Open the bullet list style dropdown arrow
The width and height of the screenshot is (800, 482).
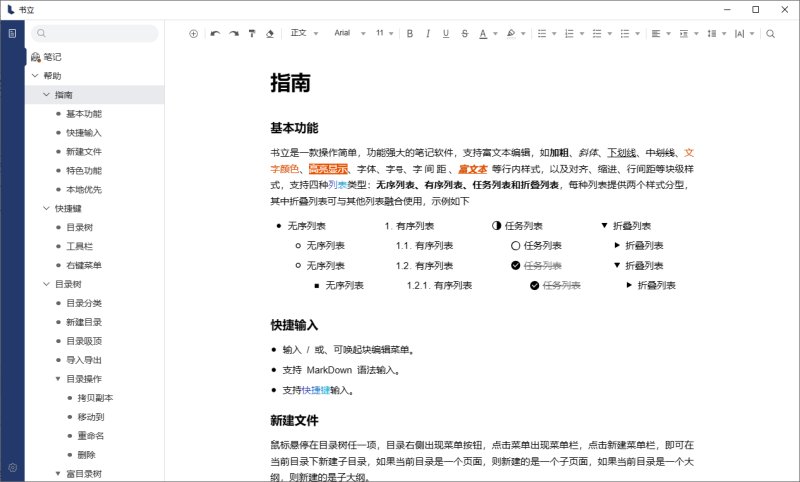pos(554,34)
